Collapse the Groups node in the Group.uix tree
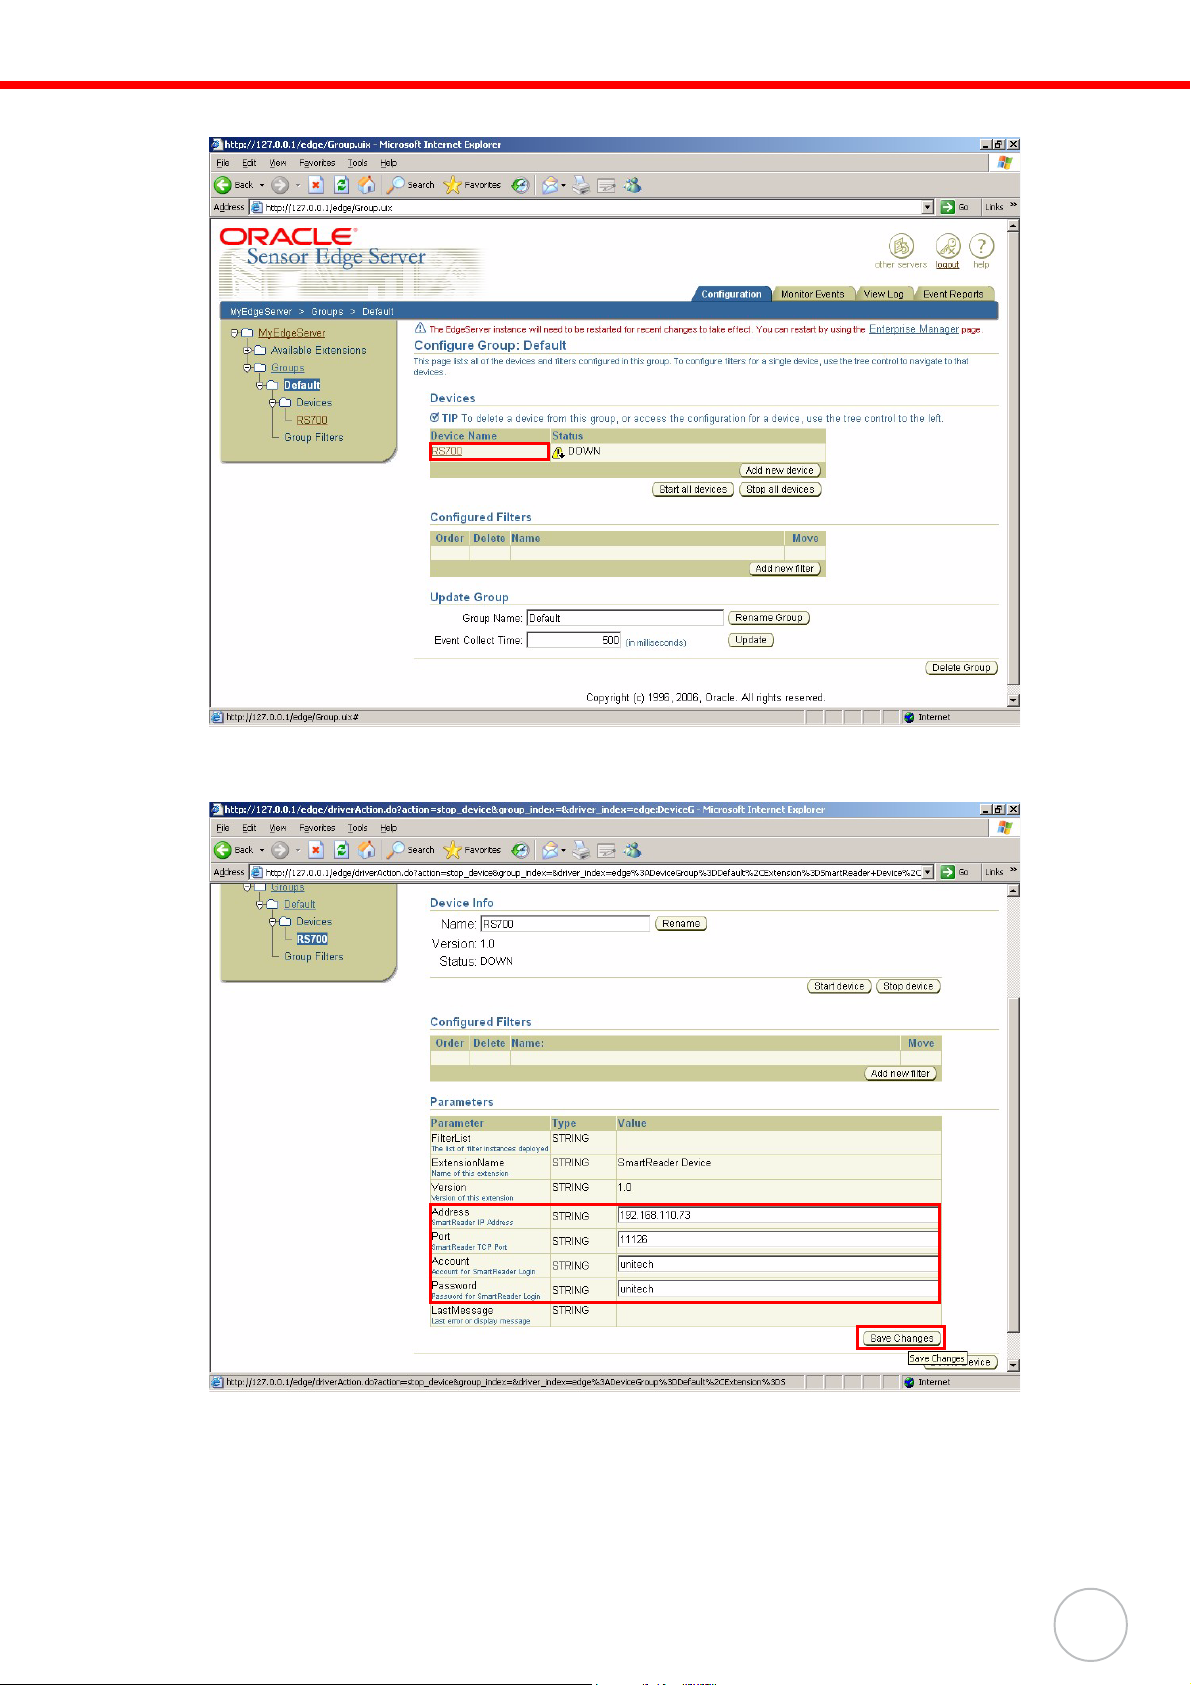This screenshot has width=1191, height=1685. (247, 368)
